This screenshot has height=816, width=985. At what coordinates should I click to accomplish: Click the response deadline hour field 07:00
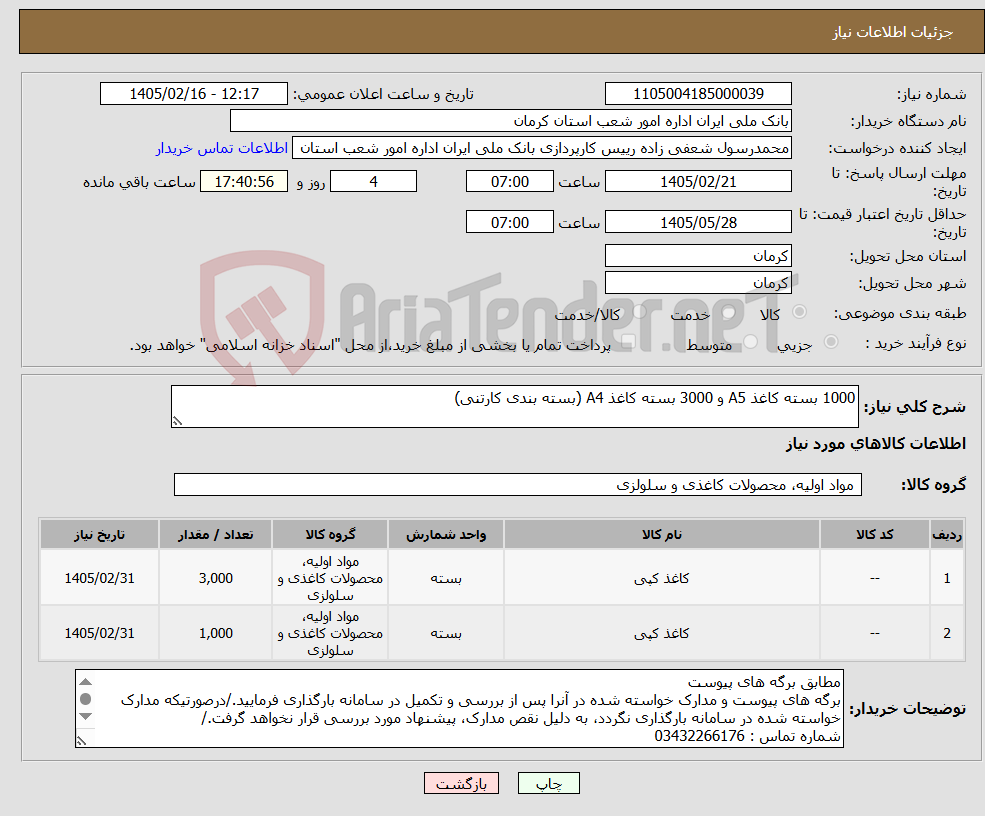[x=509, y=182]
